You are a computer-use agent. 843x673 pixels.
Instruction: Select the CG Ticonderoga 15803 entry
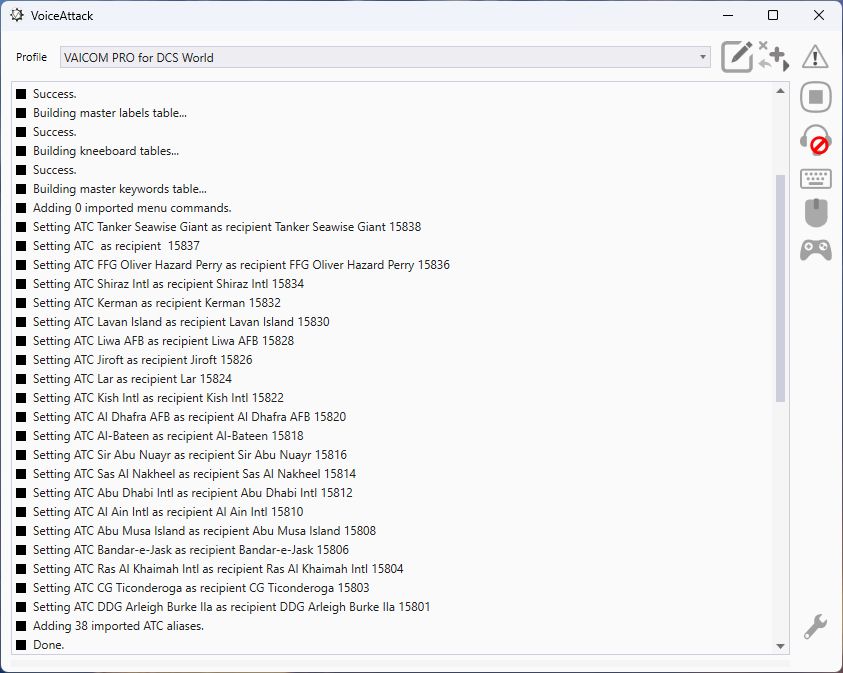click(201, 588)
